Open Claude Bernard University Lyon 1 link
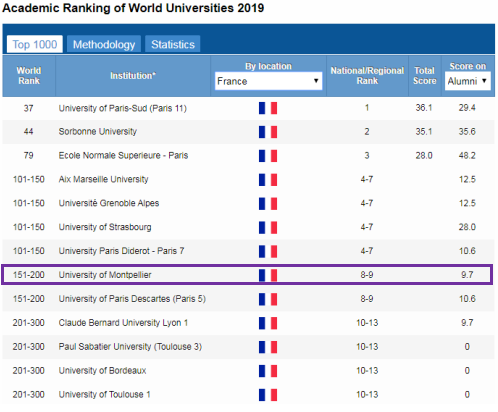 123,323
